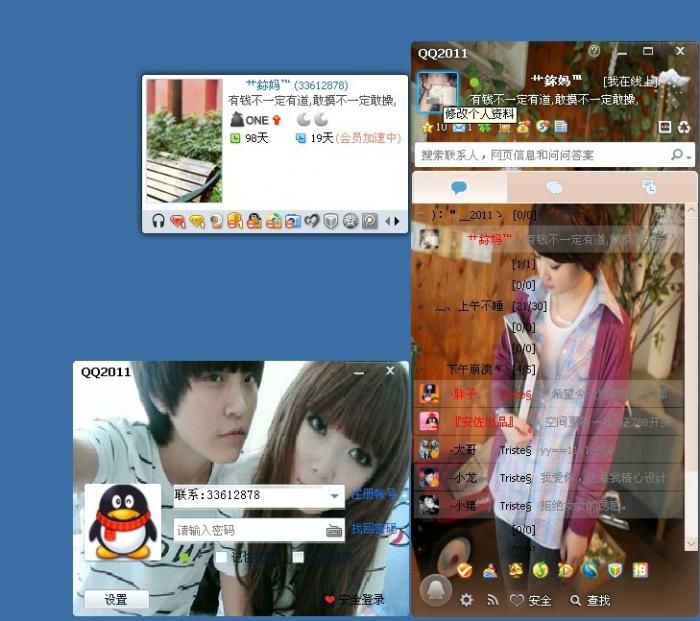
Task: Launch the QQ game boat icon
Action: [490, 571]
